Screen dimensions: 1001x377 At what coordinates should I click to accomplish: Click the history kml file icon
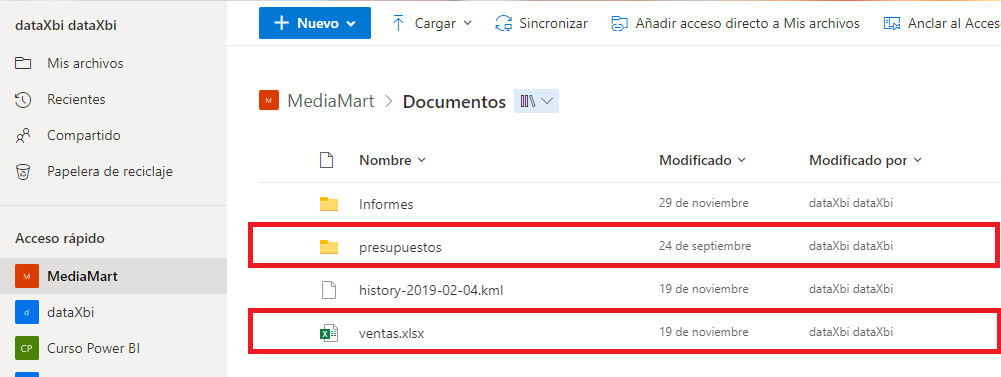click(x=328, y=290)
